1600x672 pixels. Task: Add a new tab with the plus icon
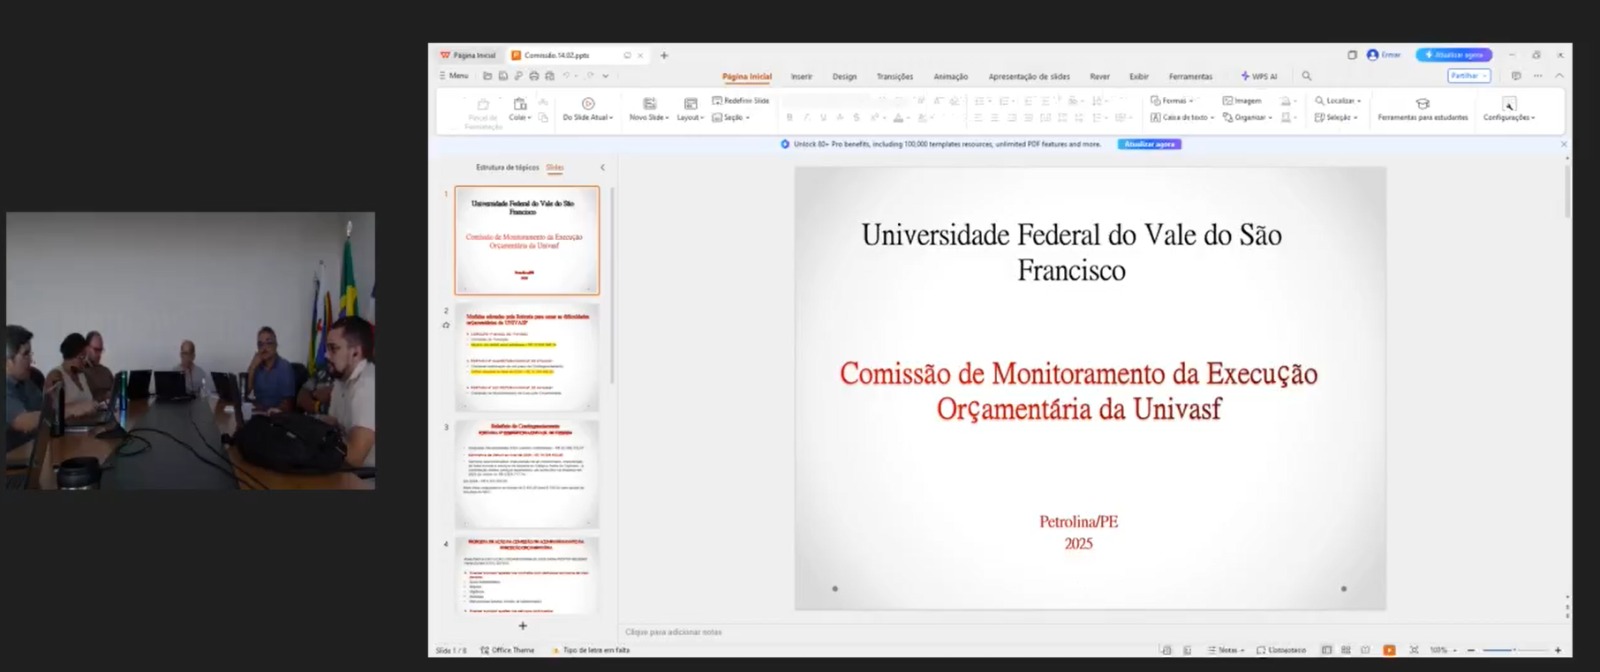pos(664,55)
